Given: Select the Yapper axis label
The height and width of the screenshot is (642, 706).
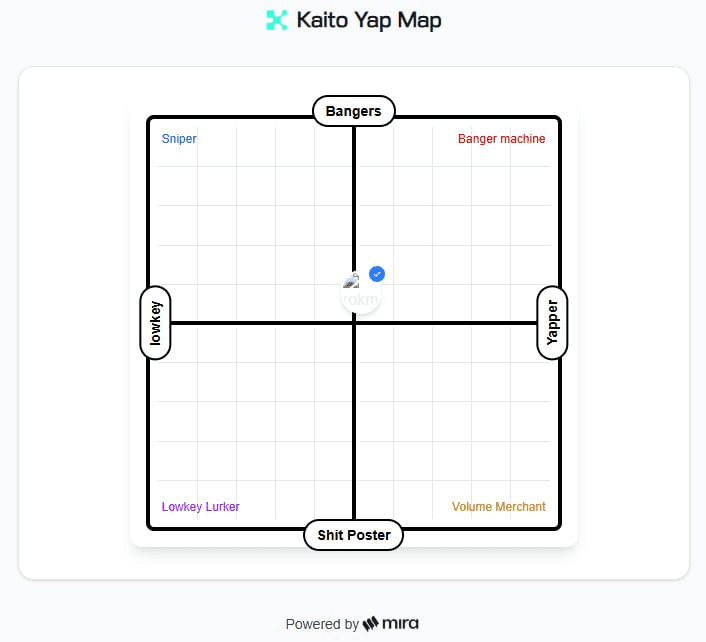Looking at the screenshot, I should coord(552,322).
